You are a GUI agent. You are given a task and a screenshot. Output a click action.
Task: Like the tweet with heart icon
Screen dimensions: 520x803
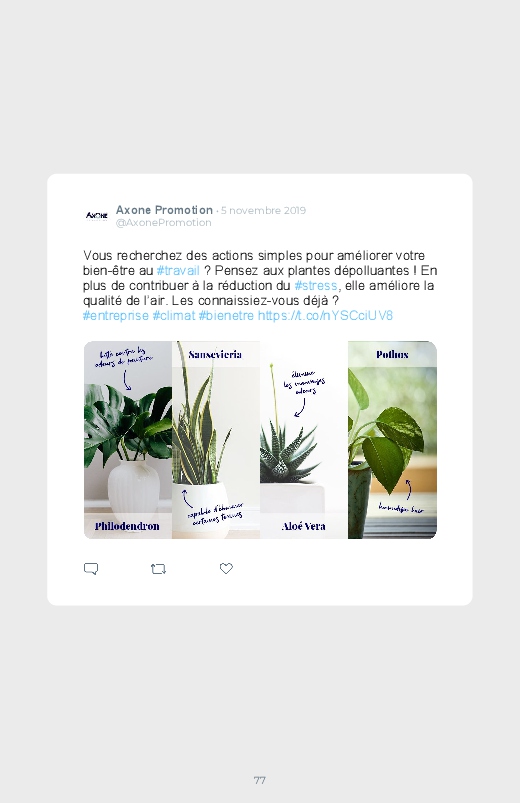(226, 568)
